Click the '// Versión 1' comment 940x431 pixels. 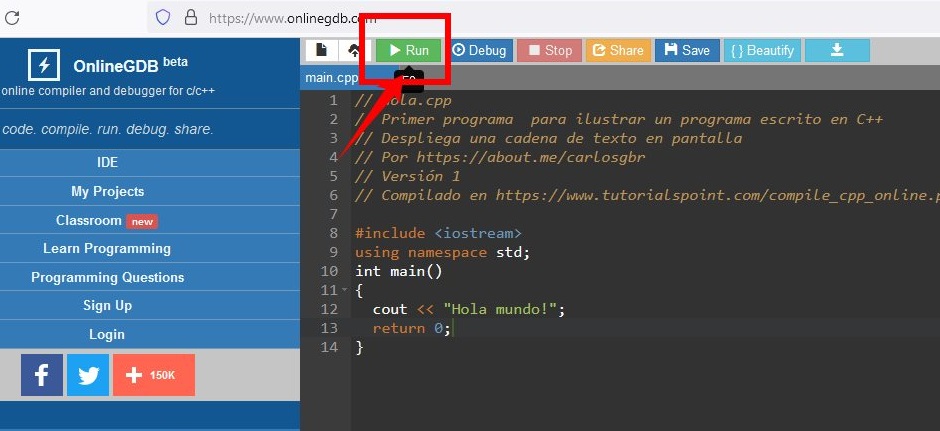coord(408,176)
